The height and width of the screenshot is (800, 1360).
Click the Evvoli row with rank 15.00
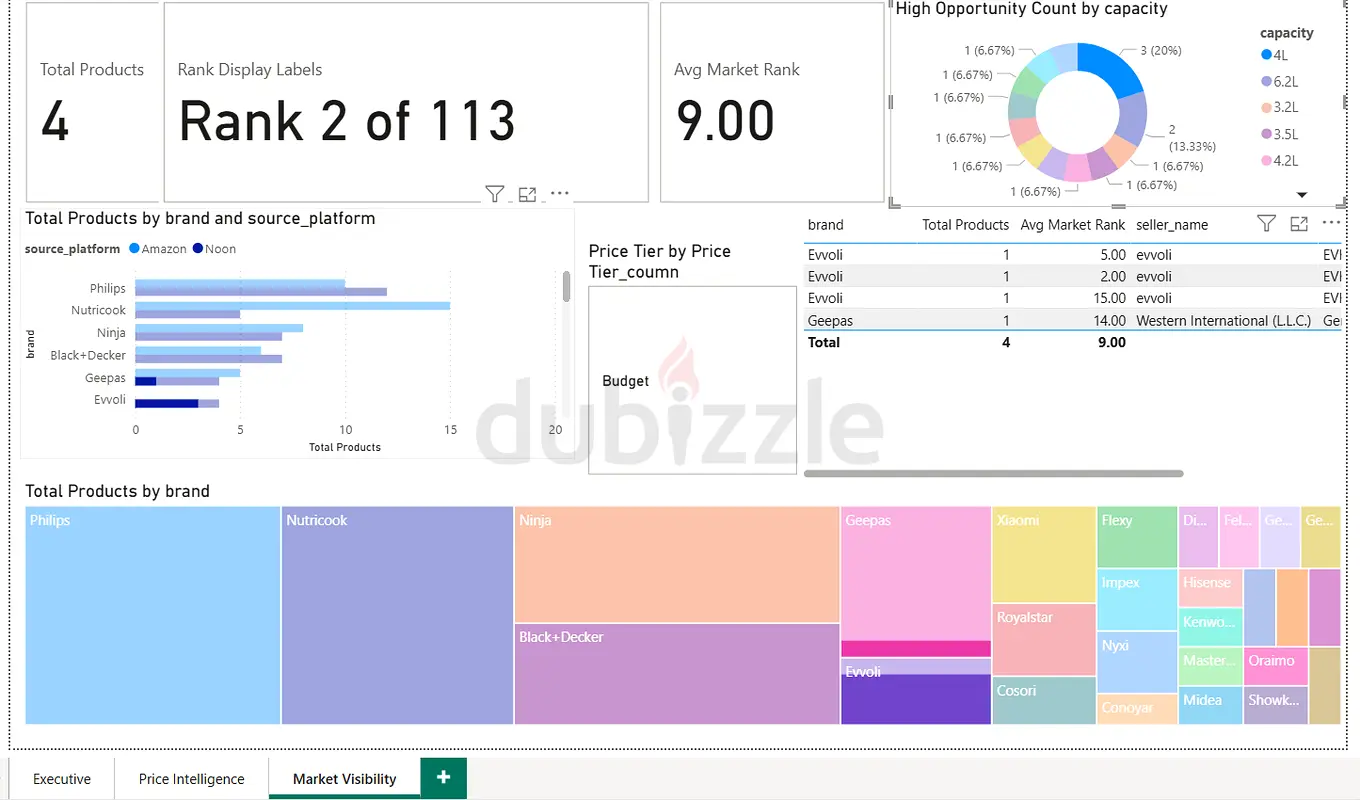click(1073, 298)
